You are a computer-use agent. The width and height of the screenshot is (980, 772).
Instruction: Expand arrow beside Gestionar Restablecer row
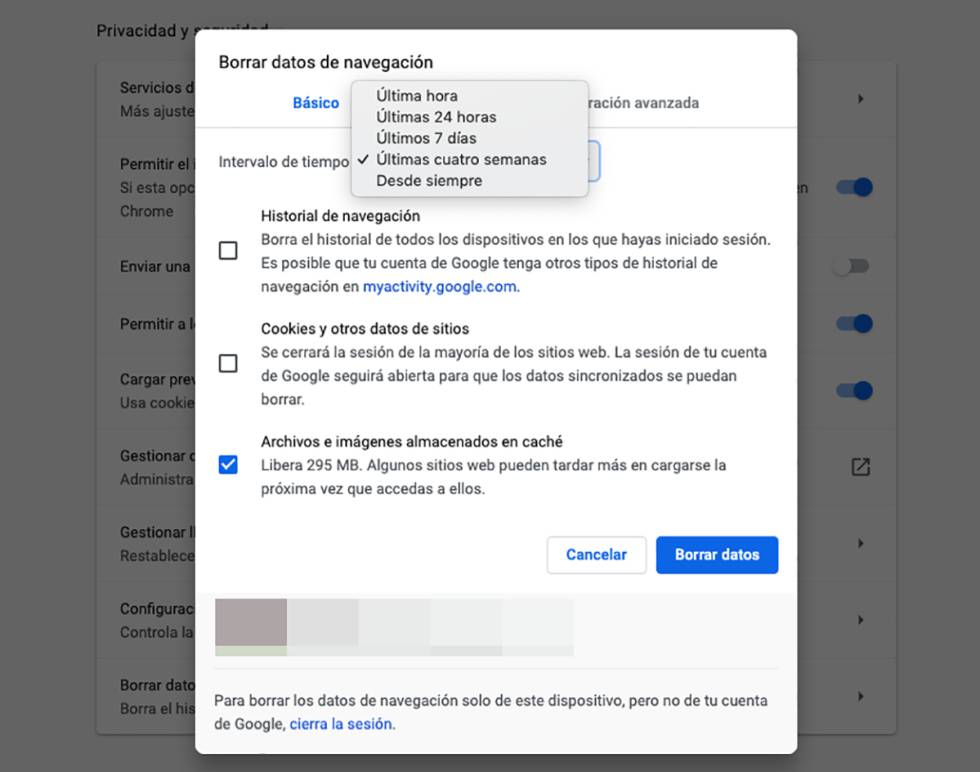[860, 543]
